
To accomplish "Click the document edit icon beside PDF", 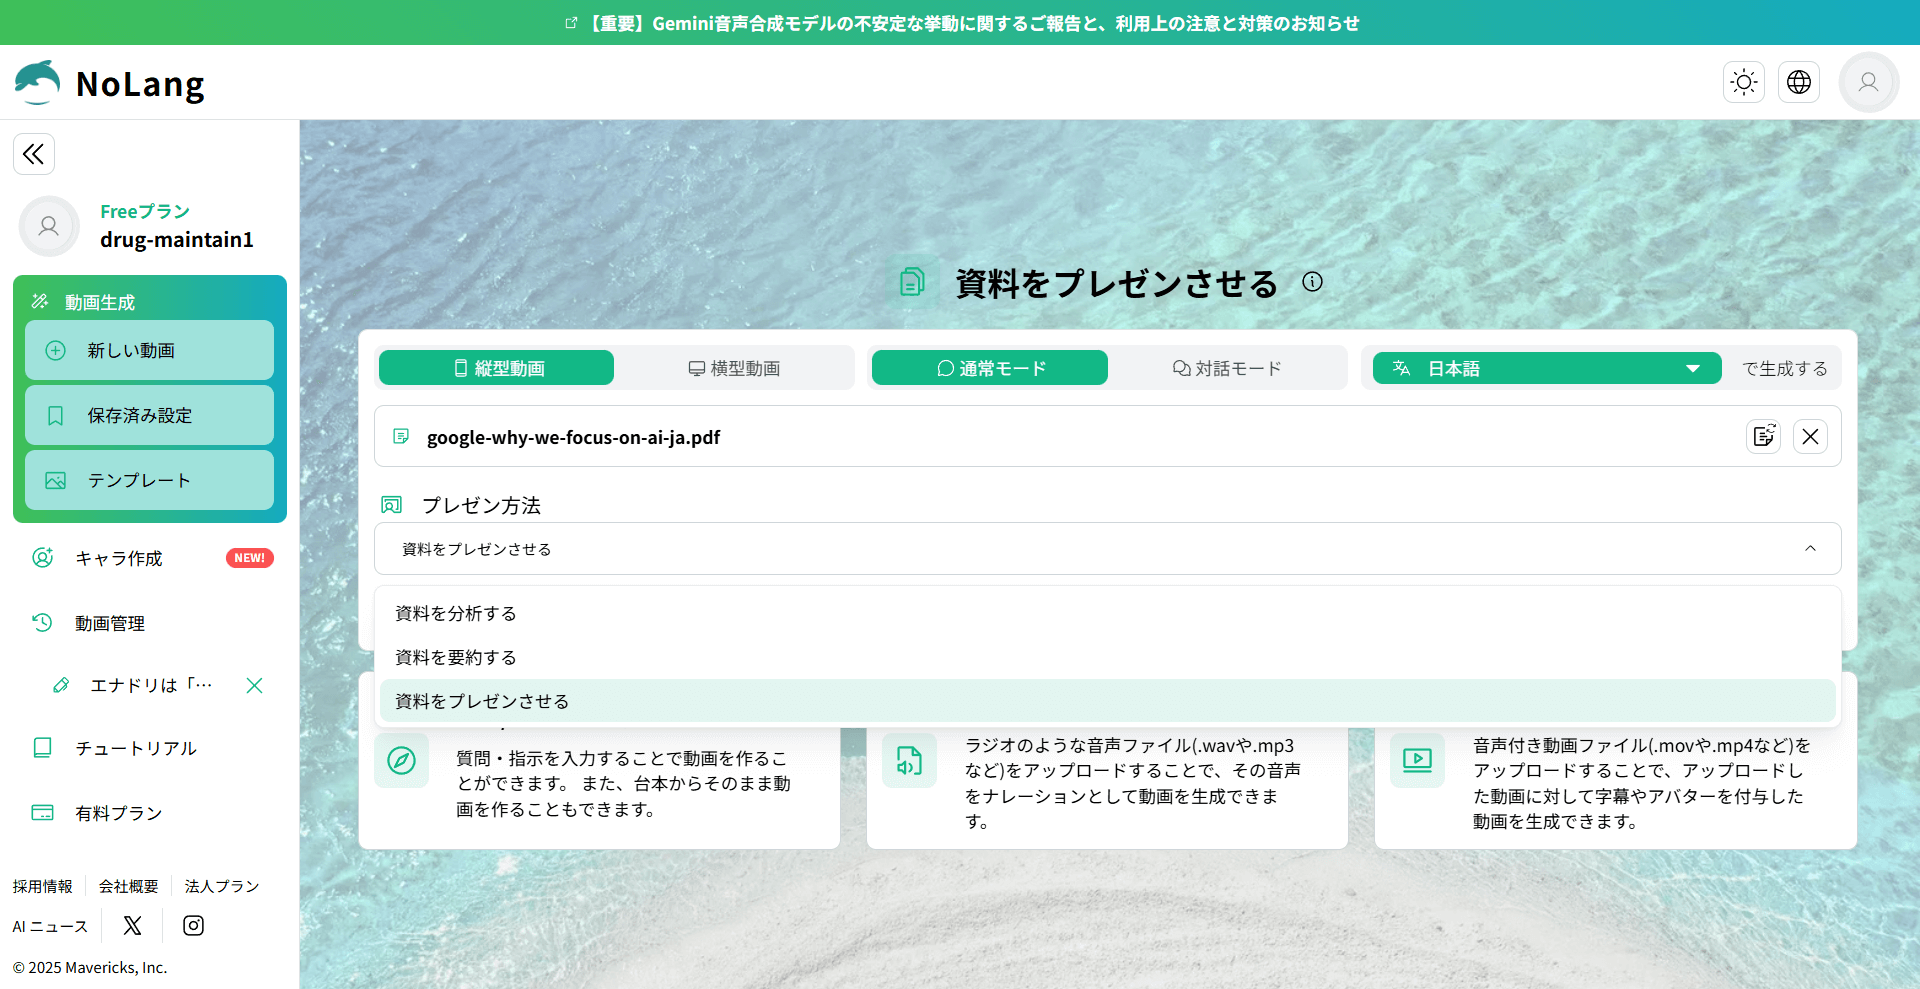I will click(x=1763, y=437).
